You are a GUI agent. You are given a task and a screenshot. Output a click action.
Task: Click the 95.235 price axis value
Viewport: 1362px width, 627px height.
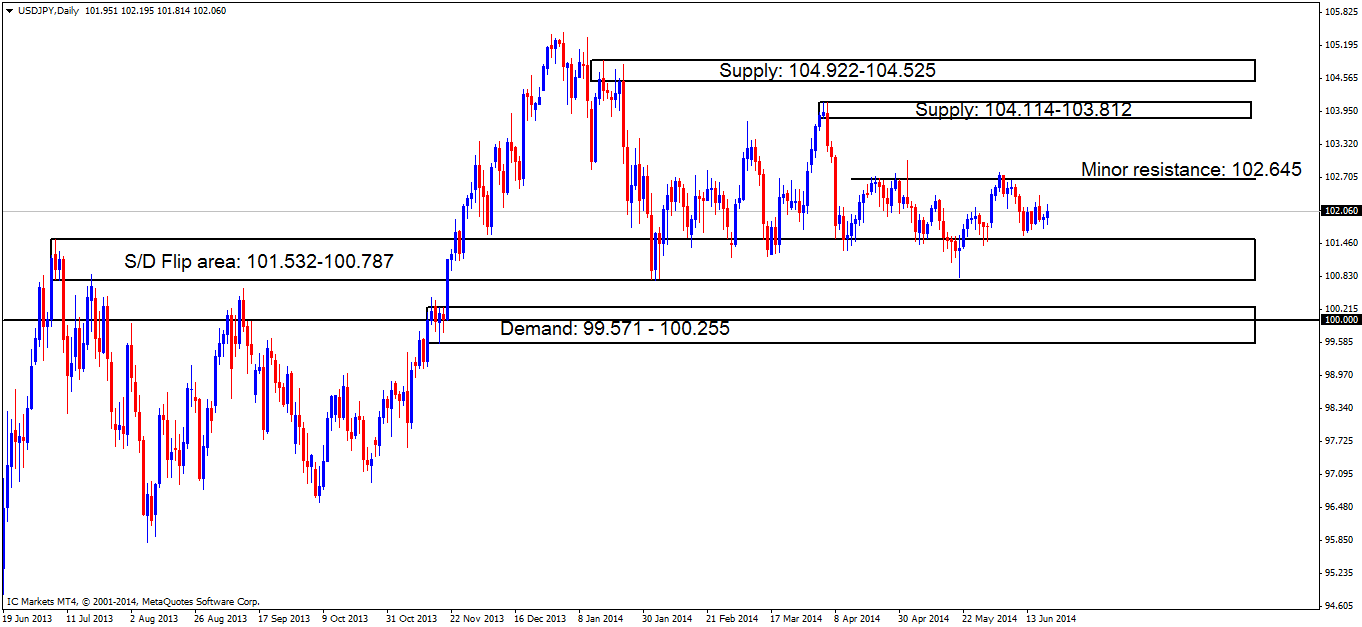click(x=1340, y=573)
